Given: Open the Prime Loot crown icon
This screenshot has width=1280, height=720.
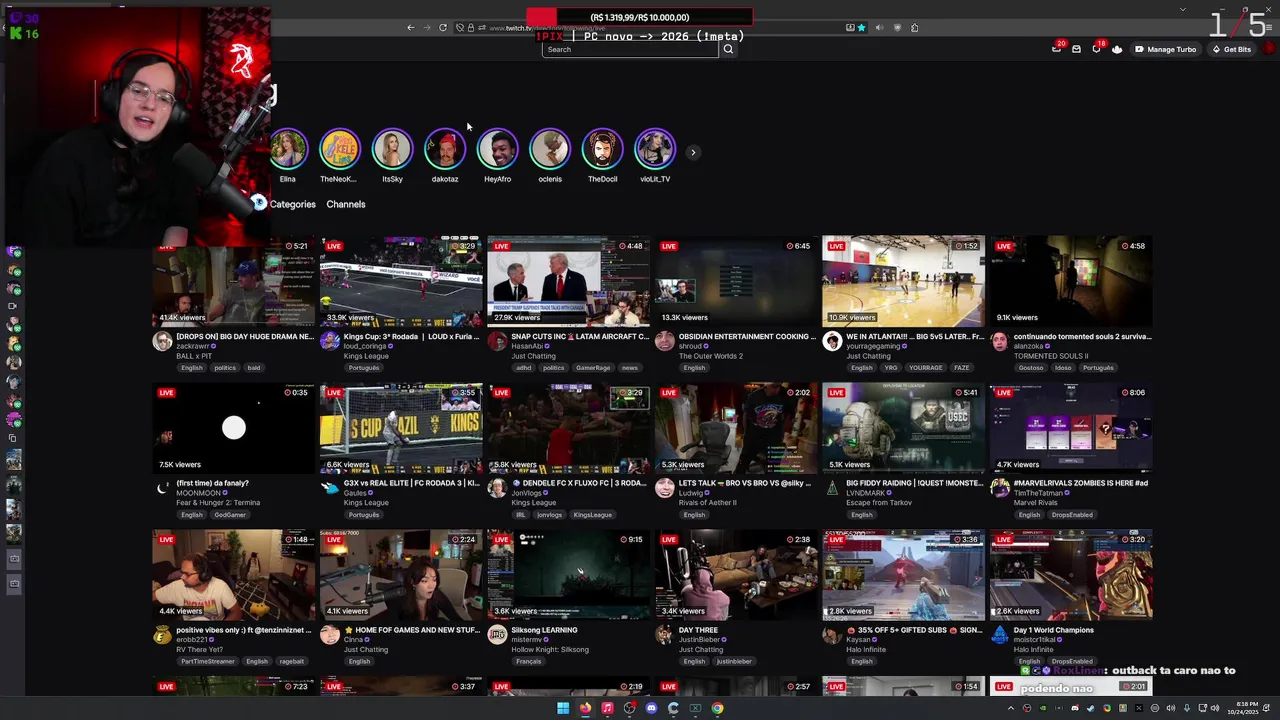Looking at the screenshot, I should tap(1117, 49).
